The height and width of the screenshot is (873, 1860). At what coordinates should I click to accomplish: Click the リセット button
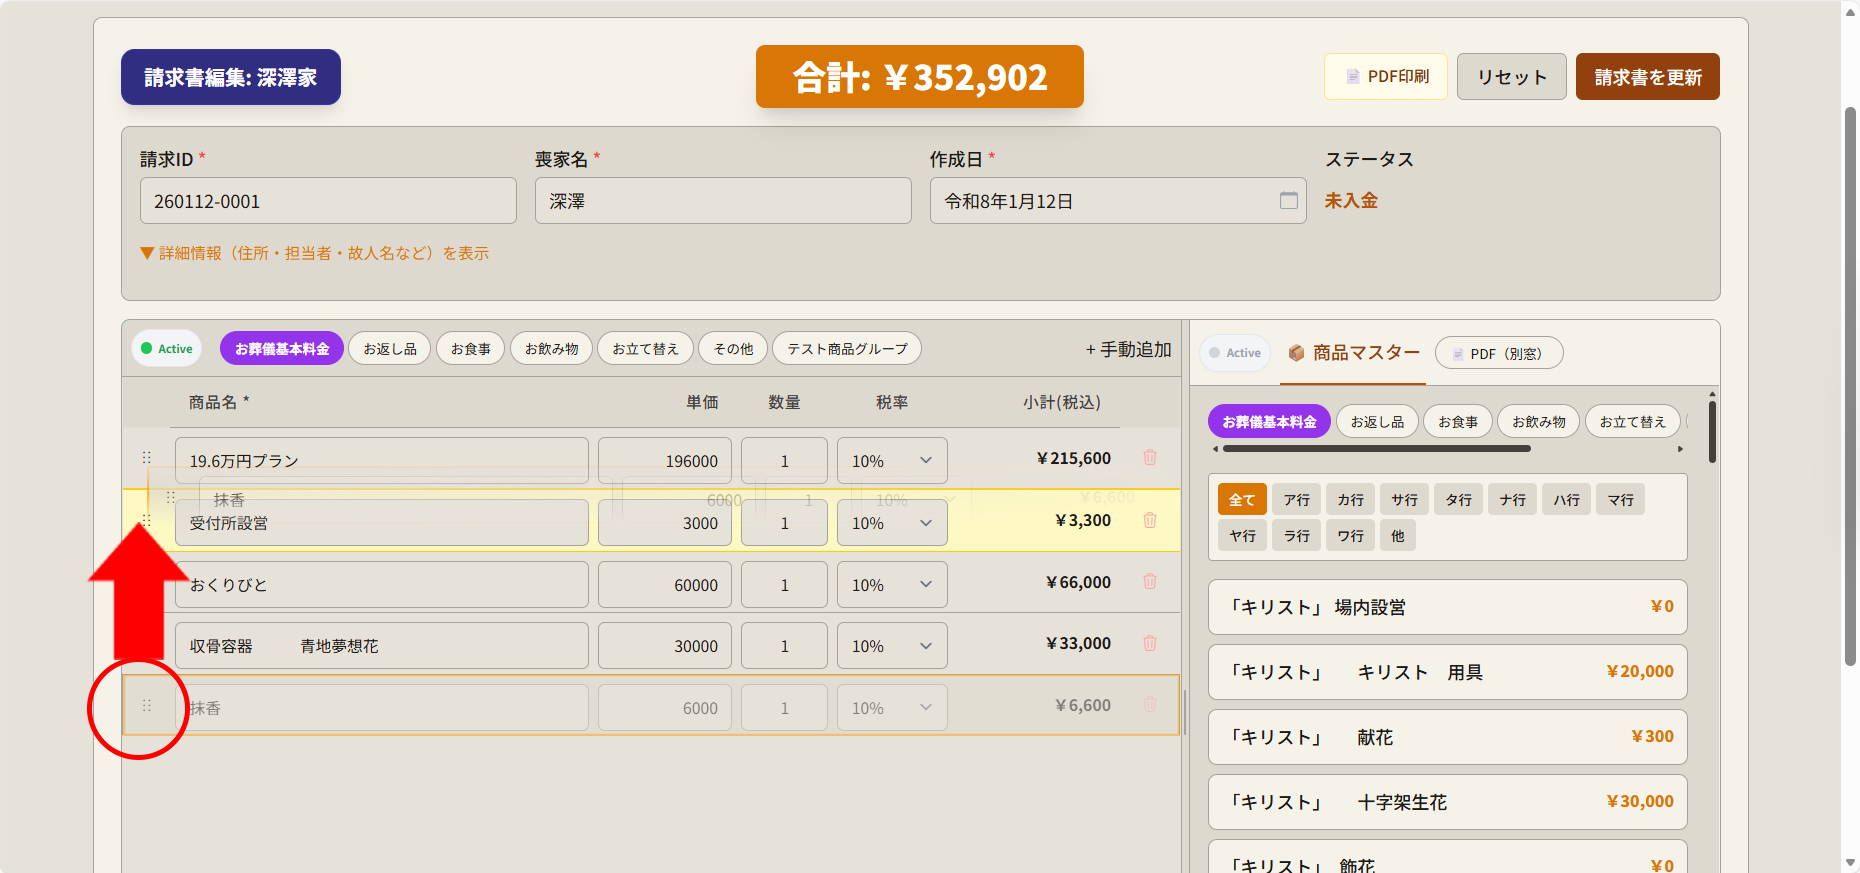[1511, 77]
